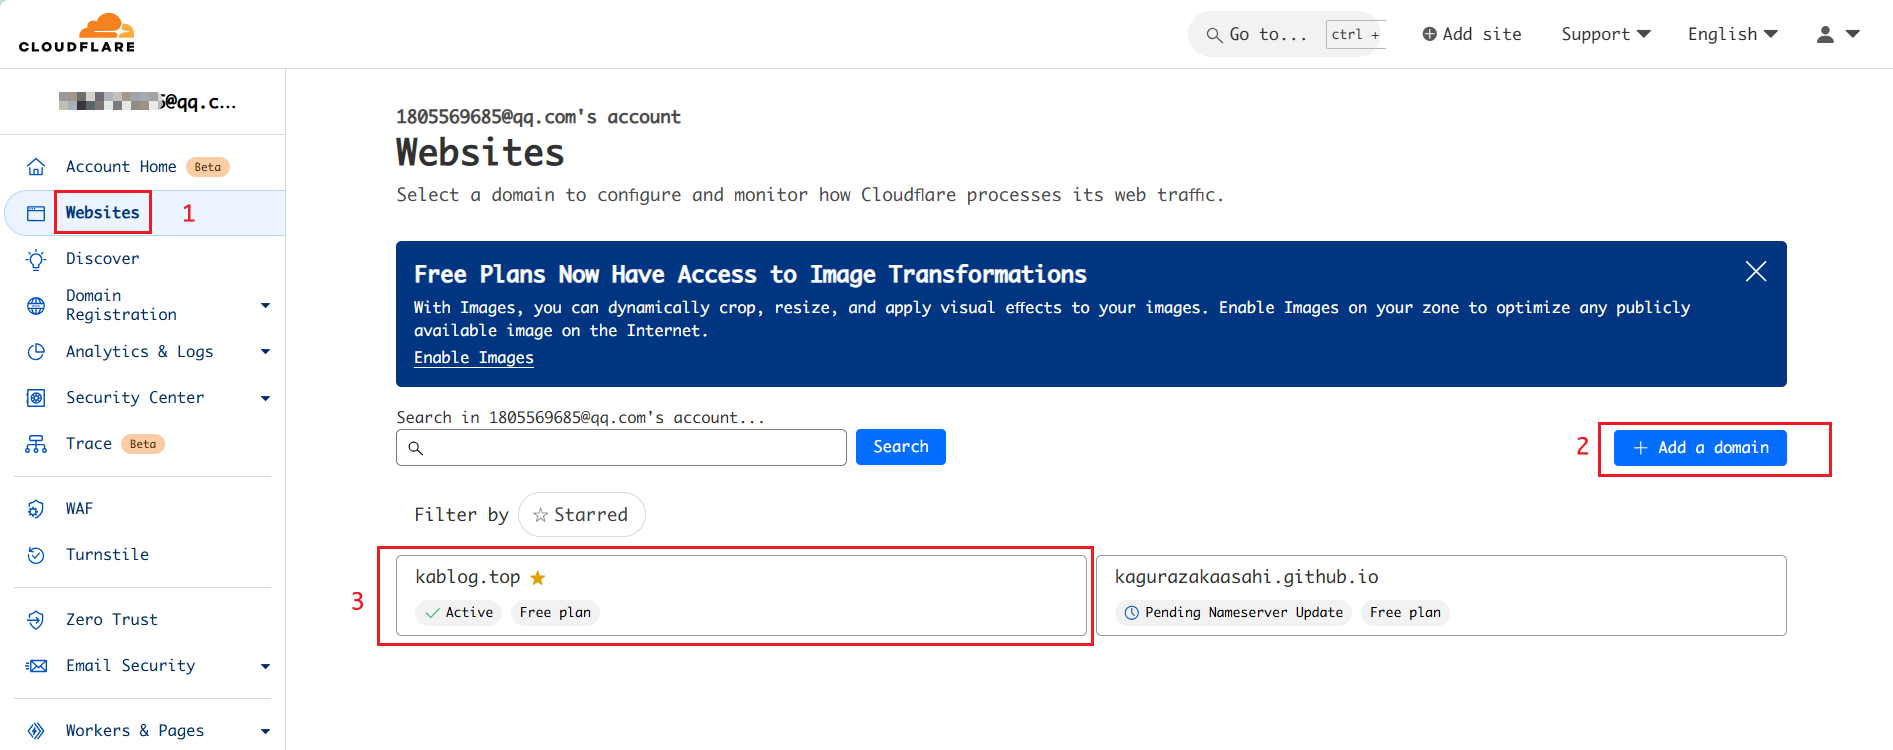Click the WAF shield icon
This screenshot has height=750, width=1893.
coord(36,509)
